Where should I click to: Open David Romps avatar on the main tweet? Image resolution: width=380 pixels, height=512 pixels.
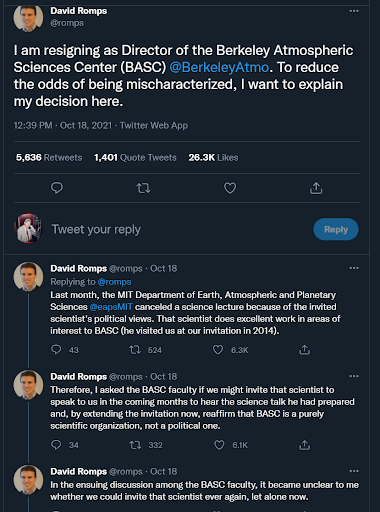pos(28,17)
